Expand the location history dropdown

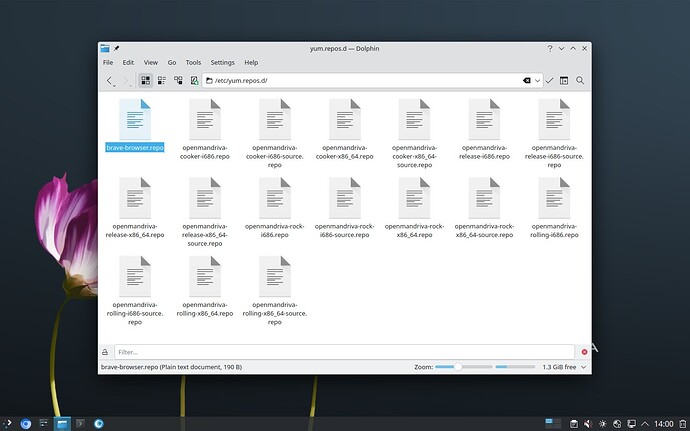coord(537,80)
